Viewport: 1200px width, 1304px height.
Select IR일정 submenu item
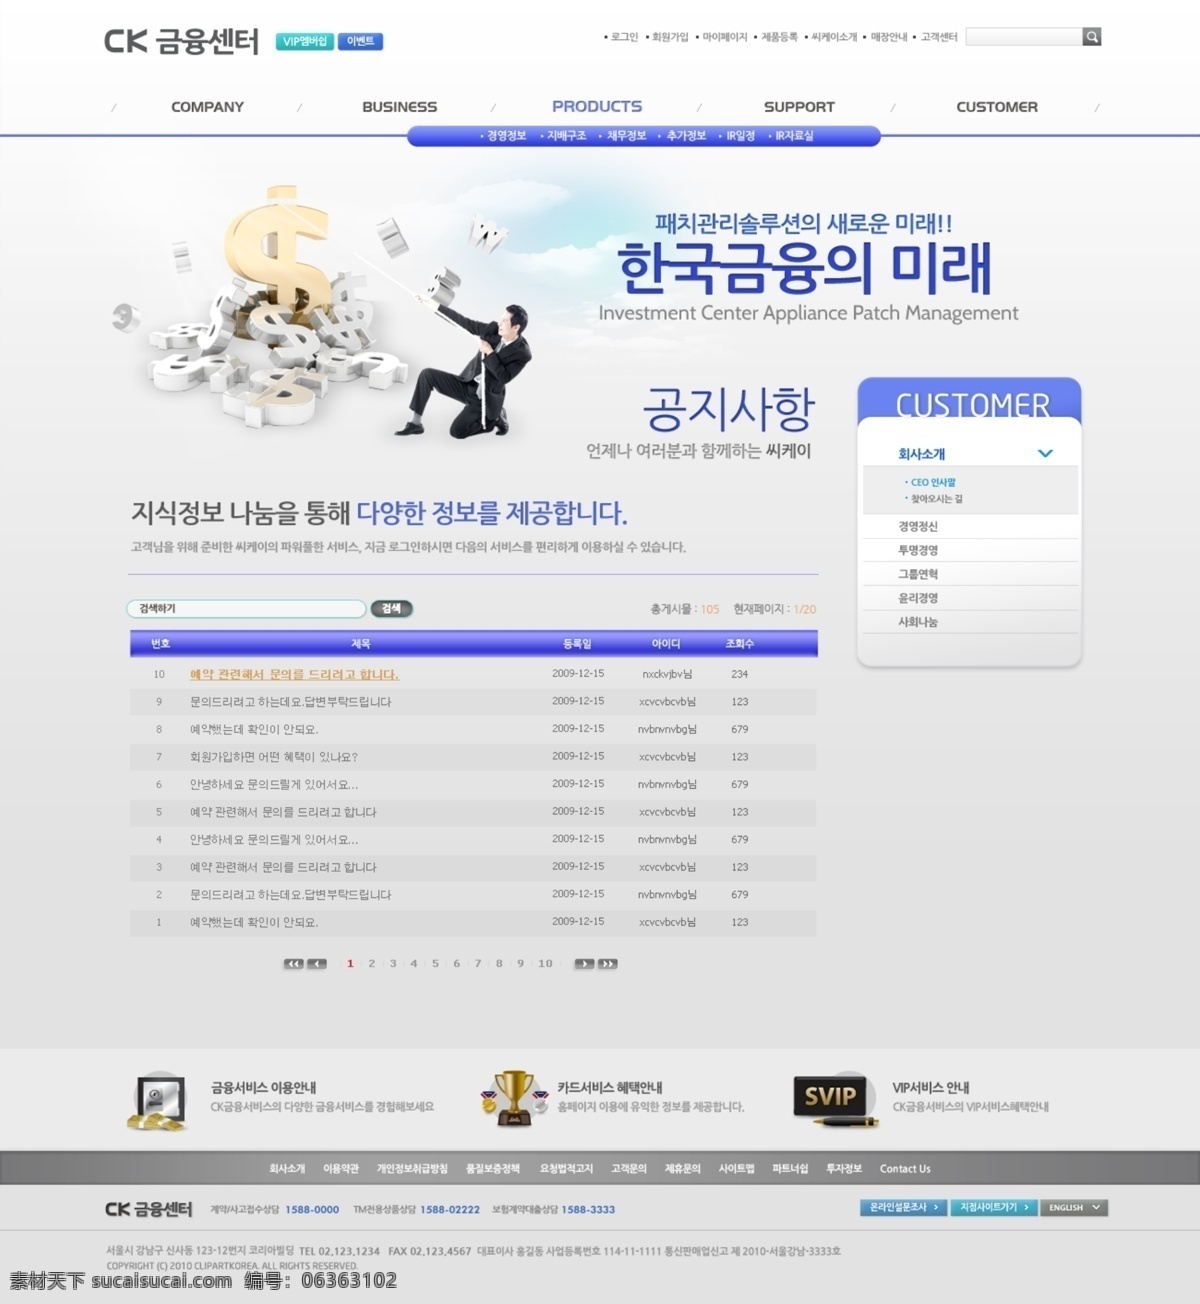pos(740,136)
